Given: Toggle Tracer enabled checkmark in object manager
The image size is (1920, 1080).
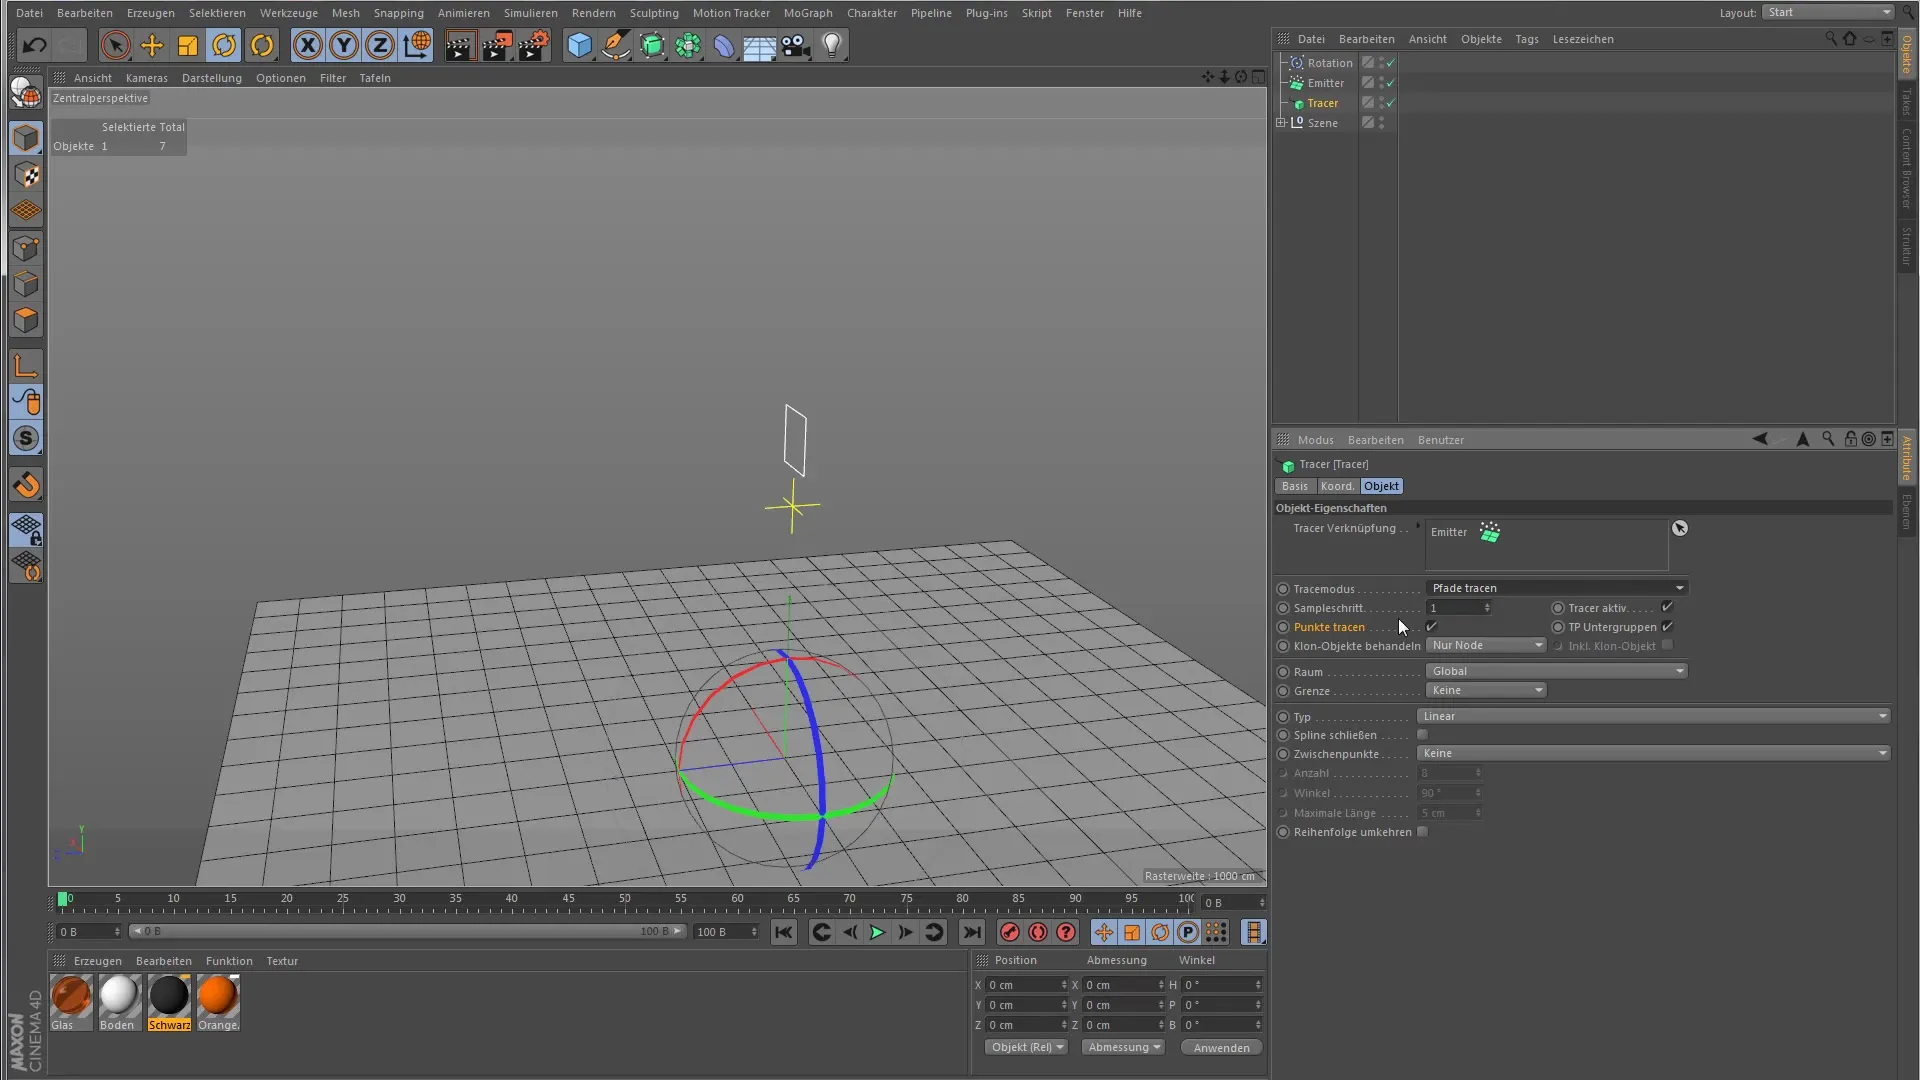Looking at the screenshot, I should click(1390, 103).
